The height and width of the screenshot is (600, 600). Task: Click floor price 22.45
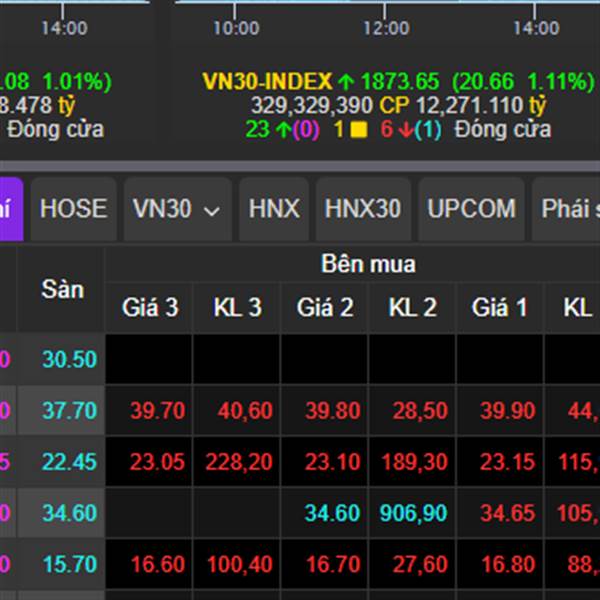tap(69, 462)
